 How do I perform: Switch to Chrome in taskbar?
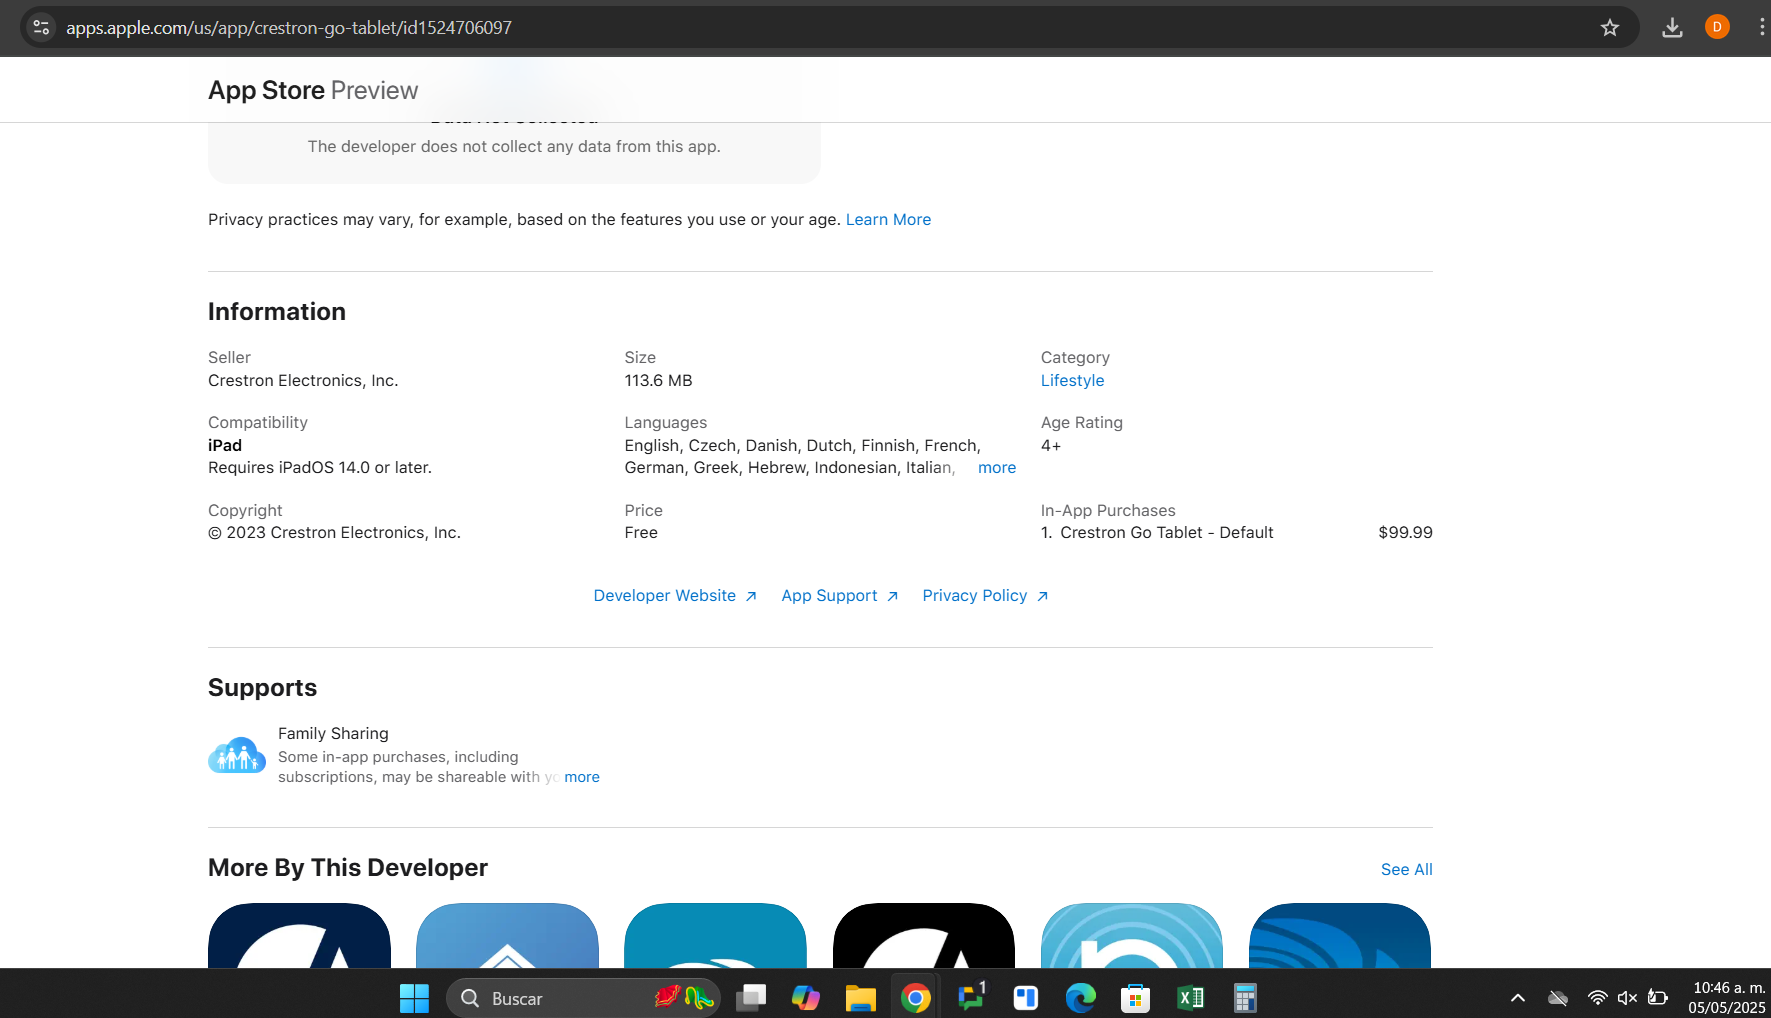[x=915, y=998]
